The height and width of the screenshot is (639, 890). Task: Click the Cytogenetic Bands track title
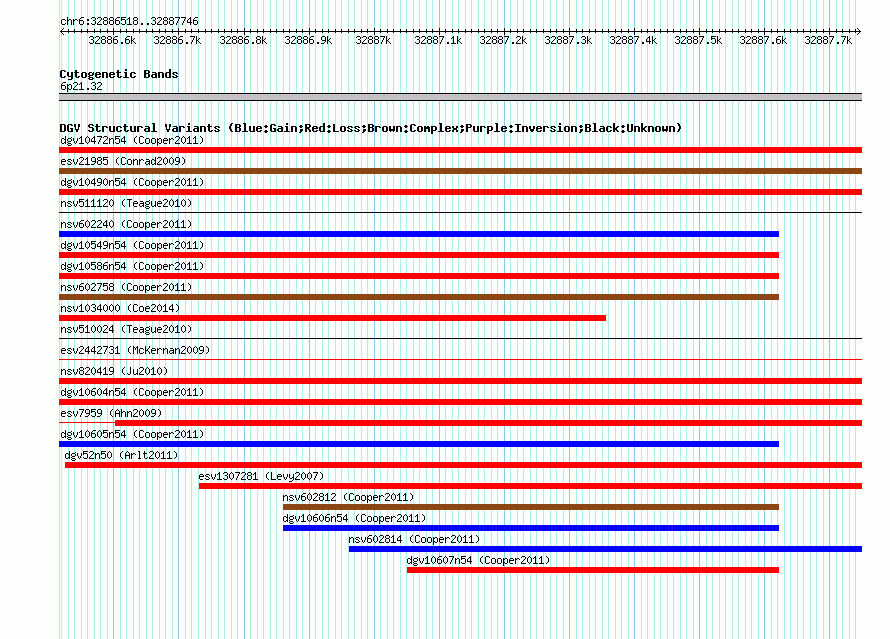point(119,74)
